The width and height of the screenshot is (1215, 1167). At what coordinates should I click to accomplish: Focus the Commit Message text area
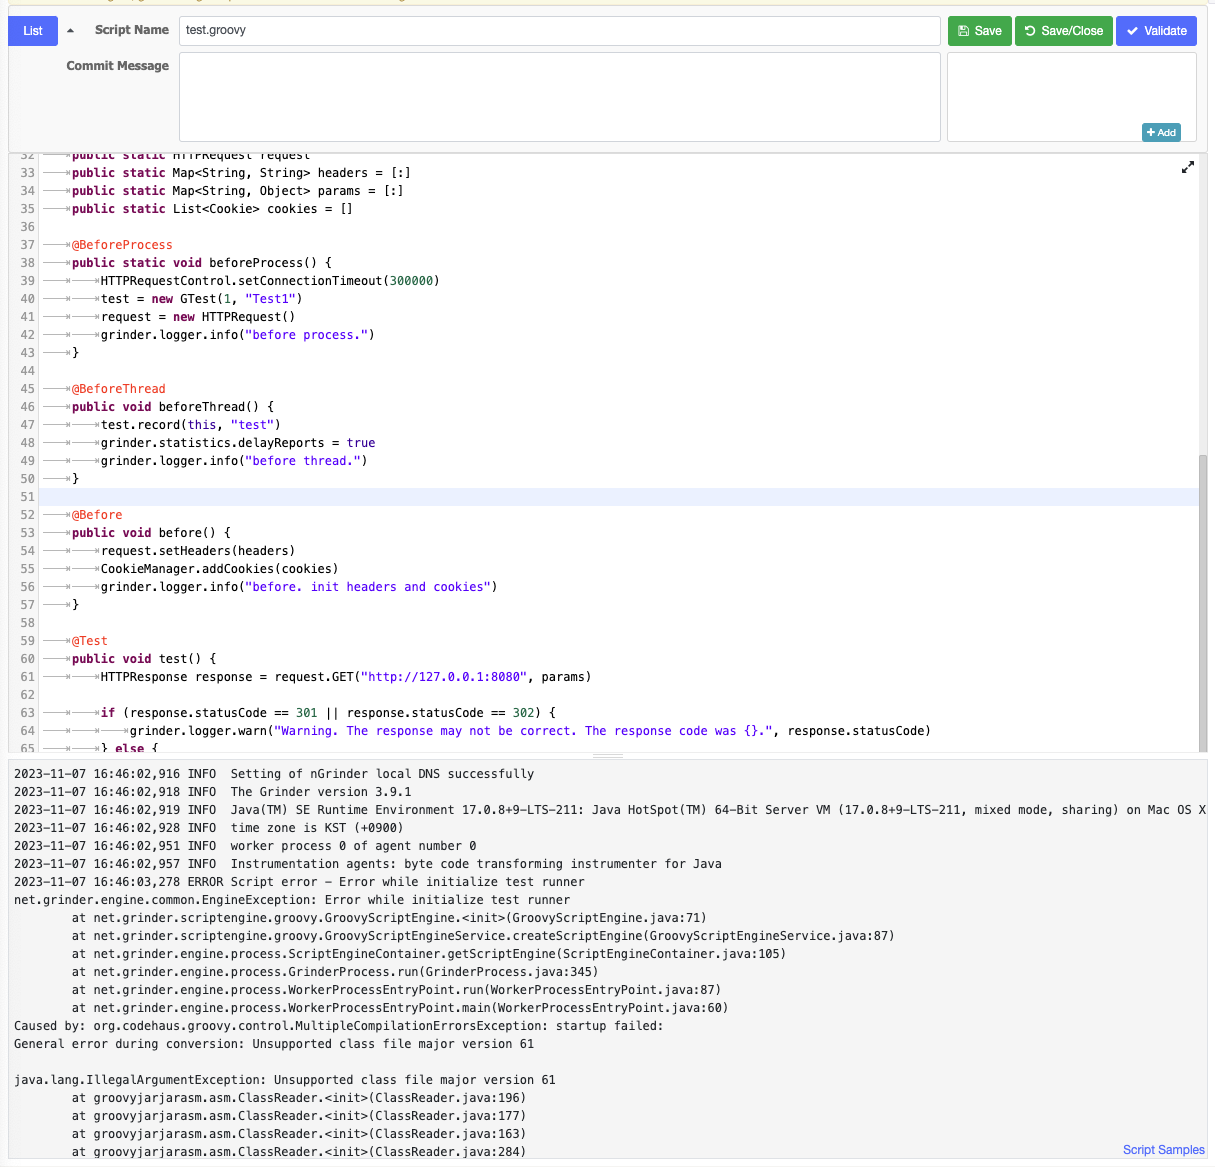pos(560,97)
